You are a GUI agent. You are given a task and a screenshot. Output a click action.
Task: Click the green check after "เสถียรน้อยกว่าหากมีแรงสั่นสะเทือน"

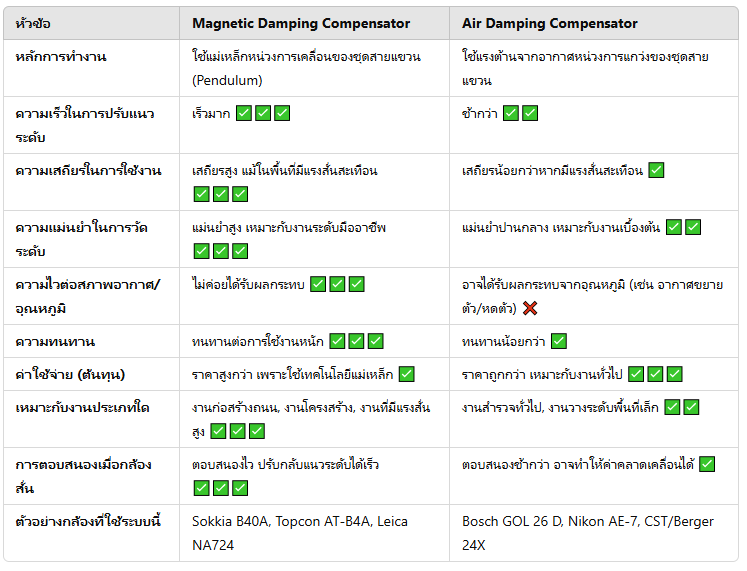pyautogui.click(x=656, y=170)
